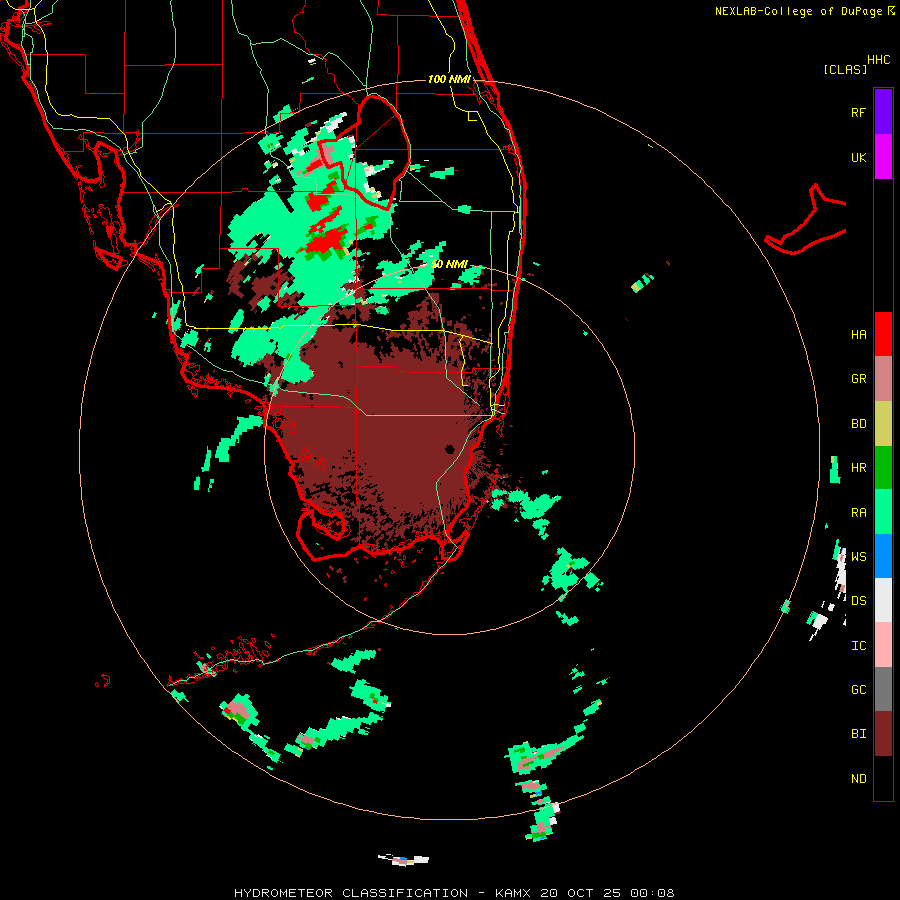Click the 'BI' legend label
900x900 pixels.
(x=858, y=734)
